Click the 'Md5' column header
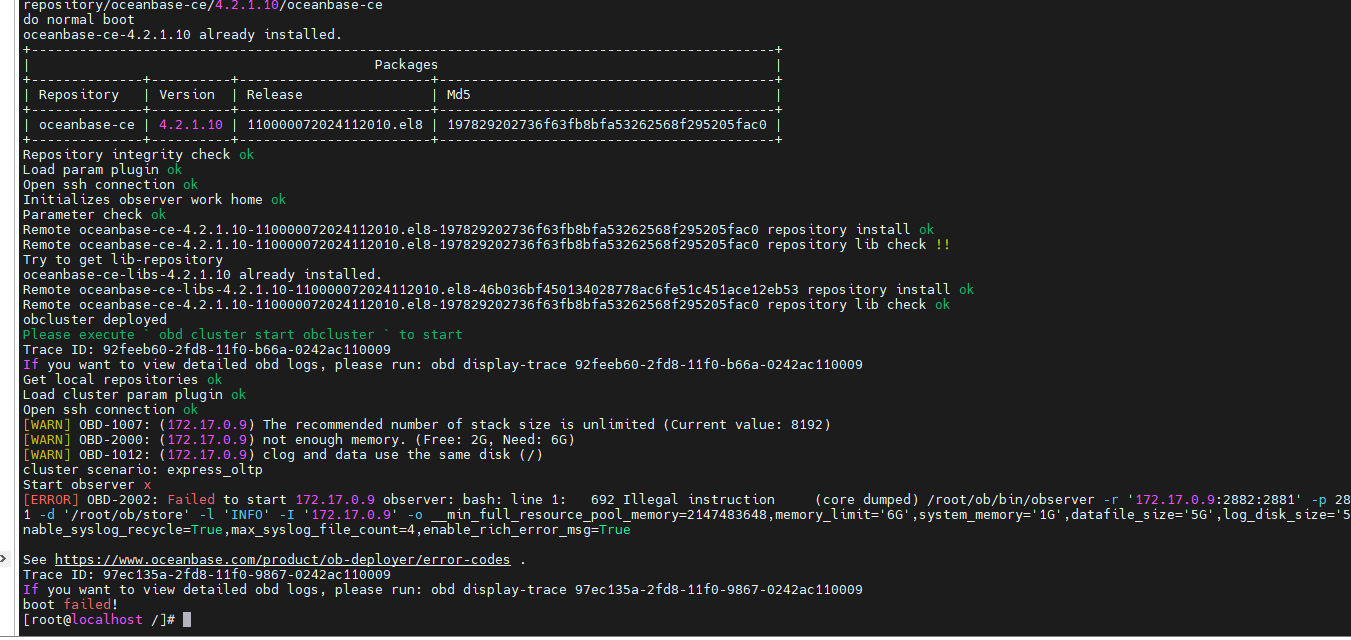This screenshot has height=640, width=1351. 459,95
